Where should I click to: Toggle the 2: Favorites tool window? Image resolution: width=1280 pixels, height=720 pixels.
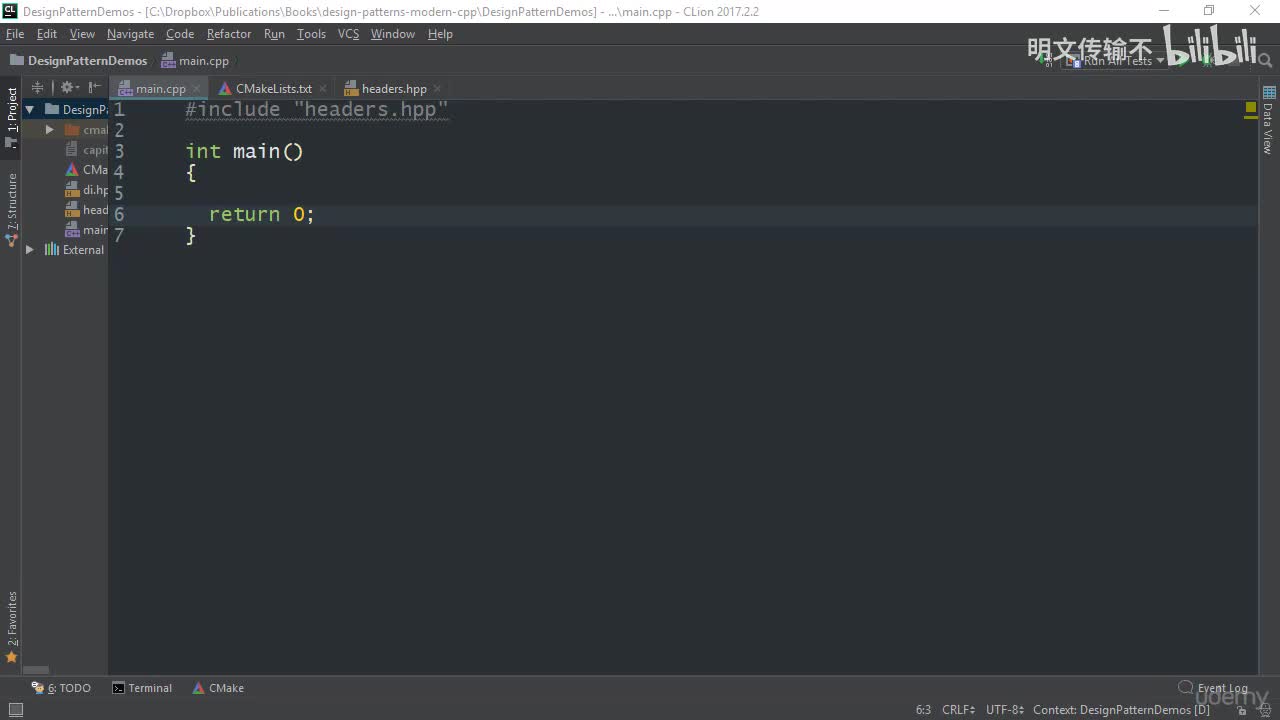[x=12, y=627]
